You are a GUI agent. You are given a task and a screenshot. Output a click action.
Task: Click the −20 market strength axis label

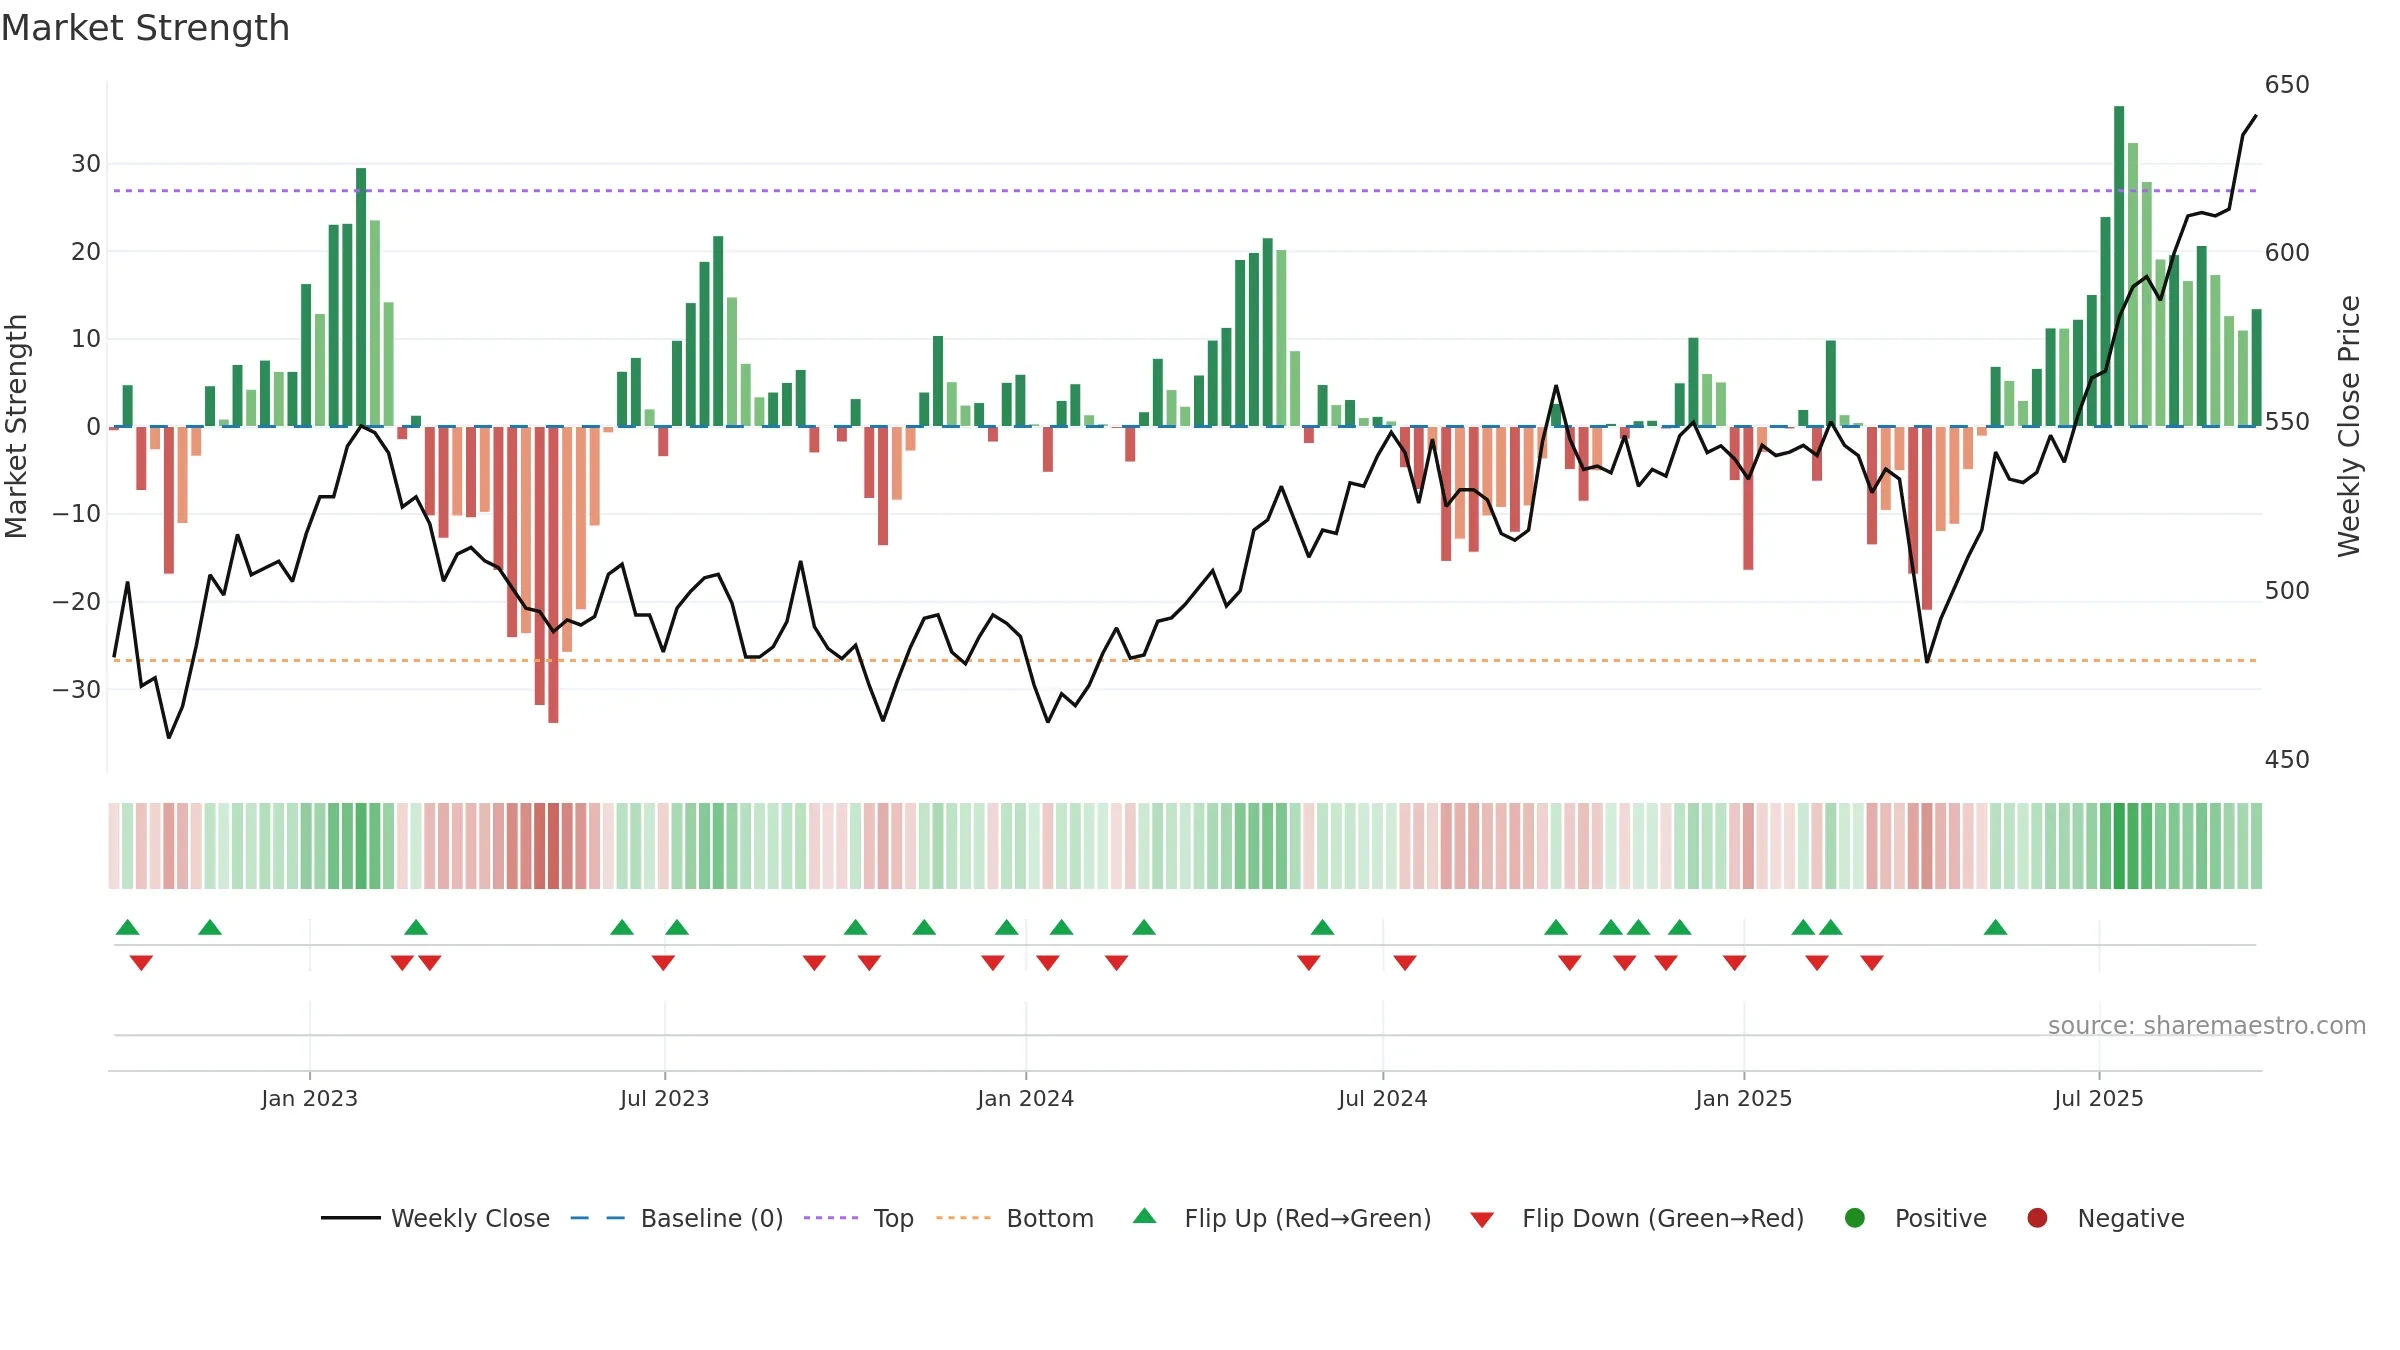(x=77, y=602)
